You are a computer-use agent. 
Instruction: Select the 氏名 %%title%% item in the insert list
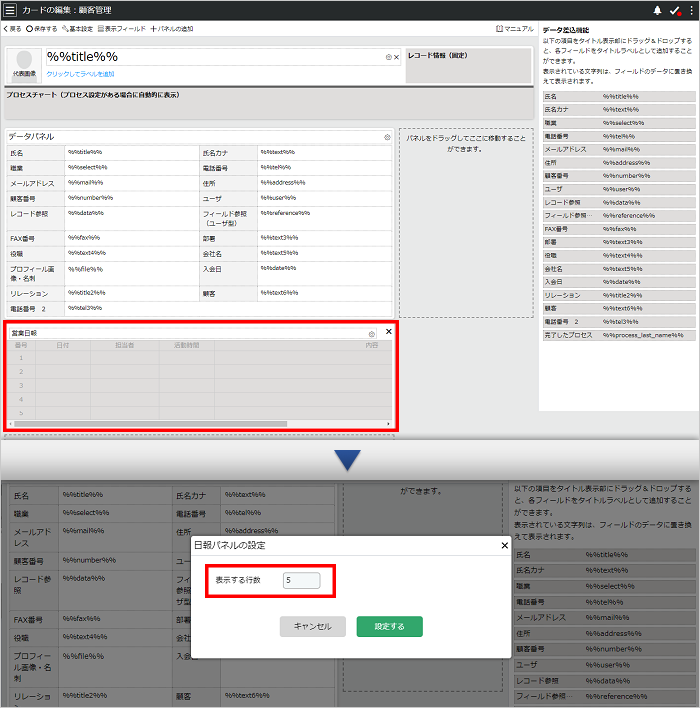pos(619,97)
